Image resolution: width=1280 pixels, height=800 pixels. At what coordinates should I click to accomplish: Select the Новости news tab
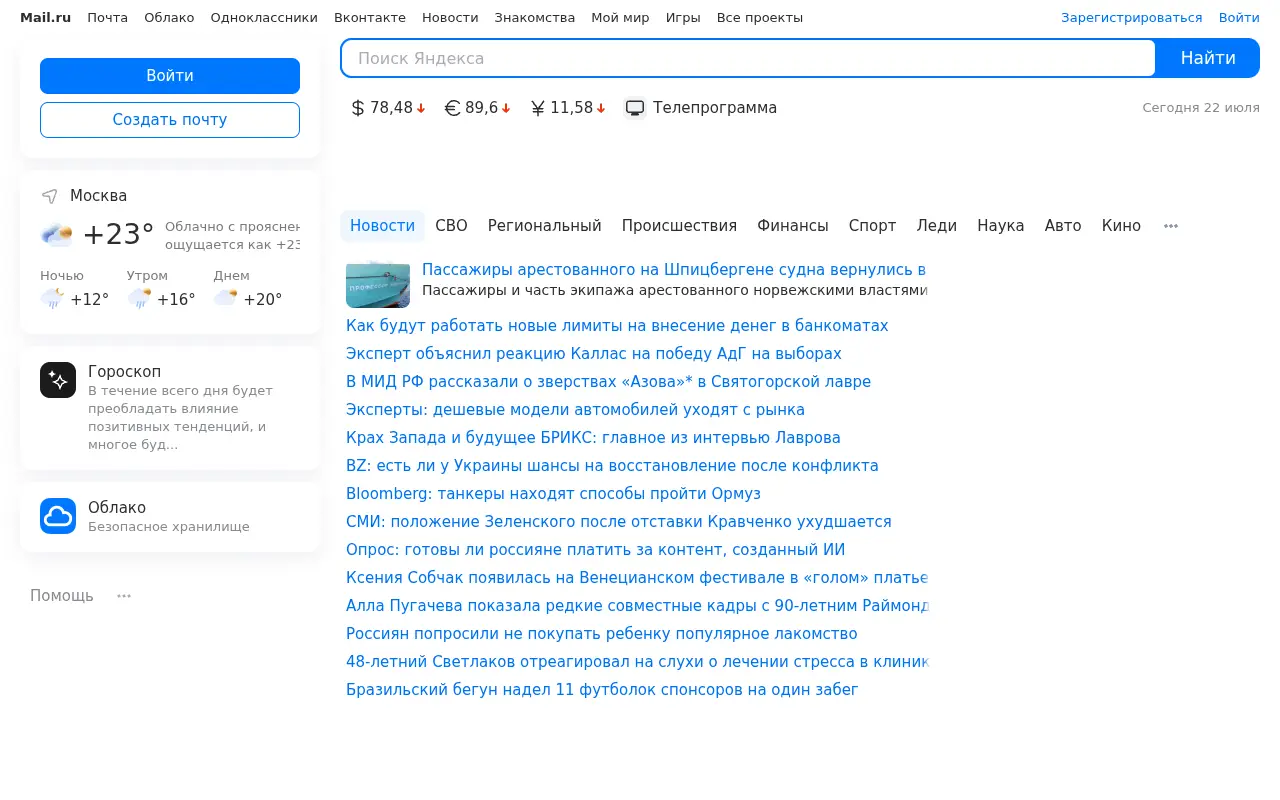click(382, 226)
